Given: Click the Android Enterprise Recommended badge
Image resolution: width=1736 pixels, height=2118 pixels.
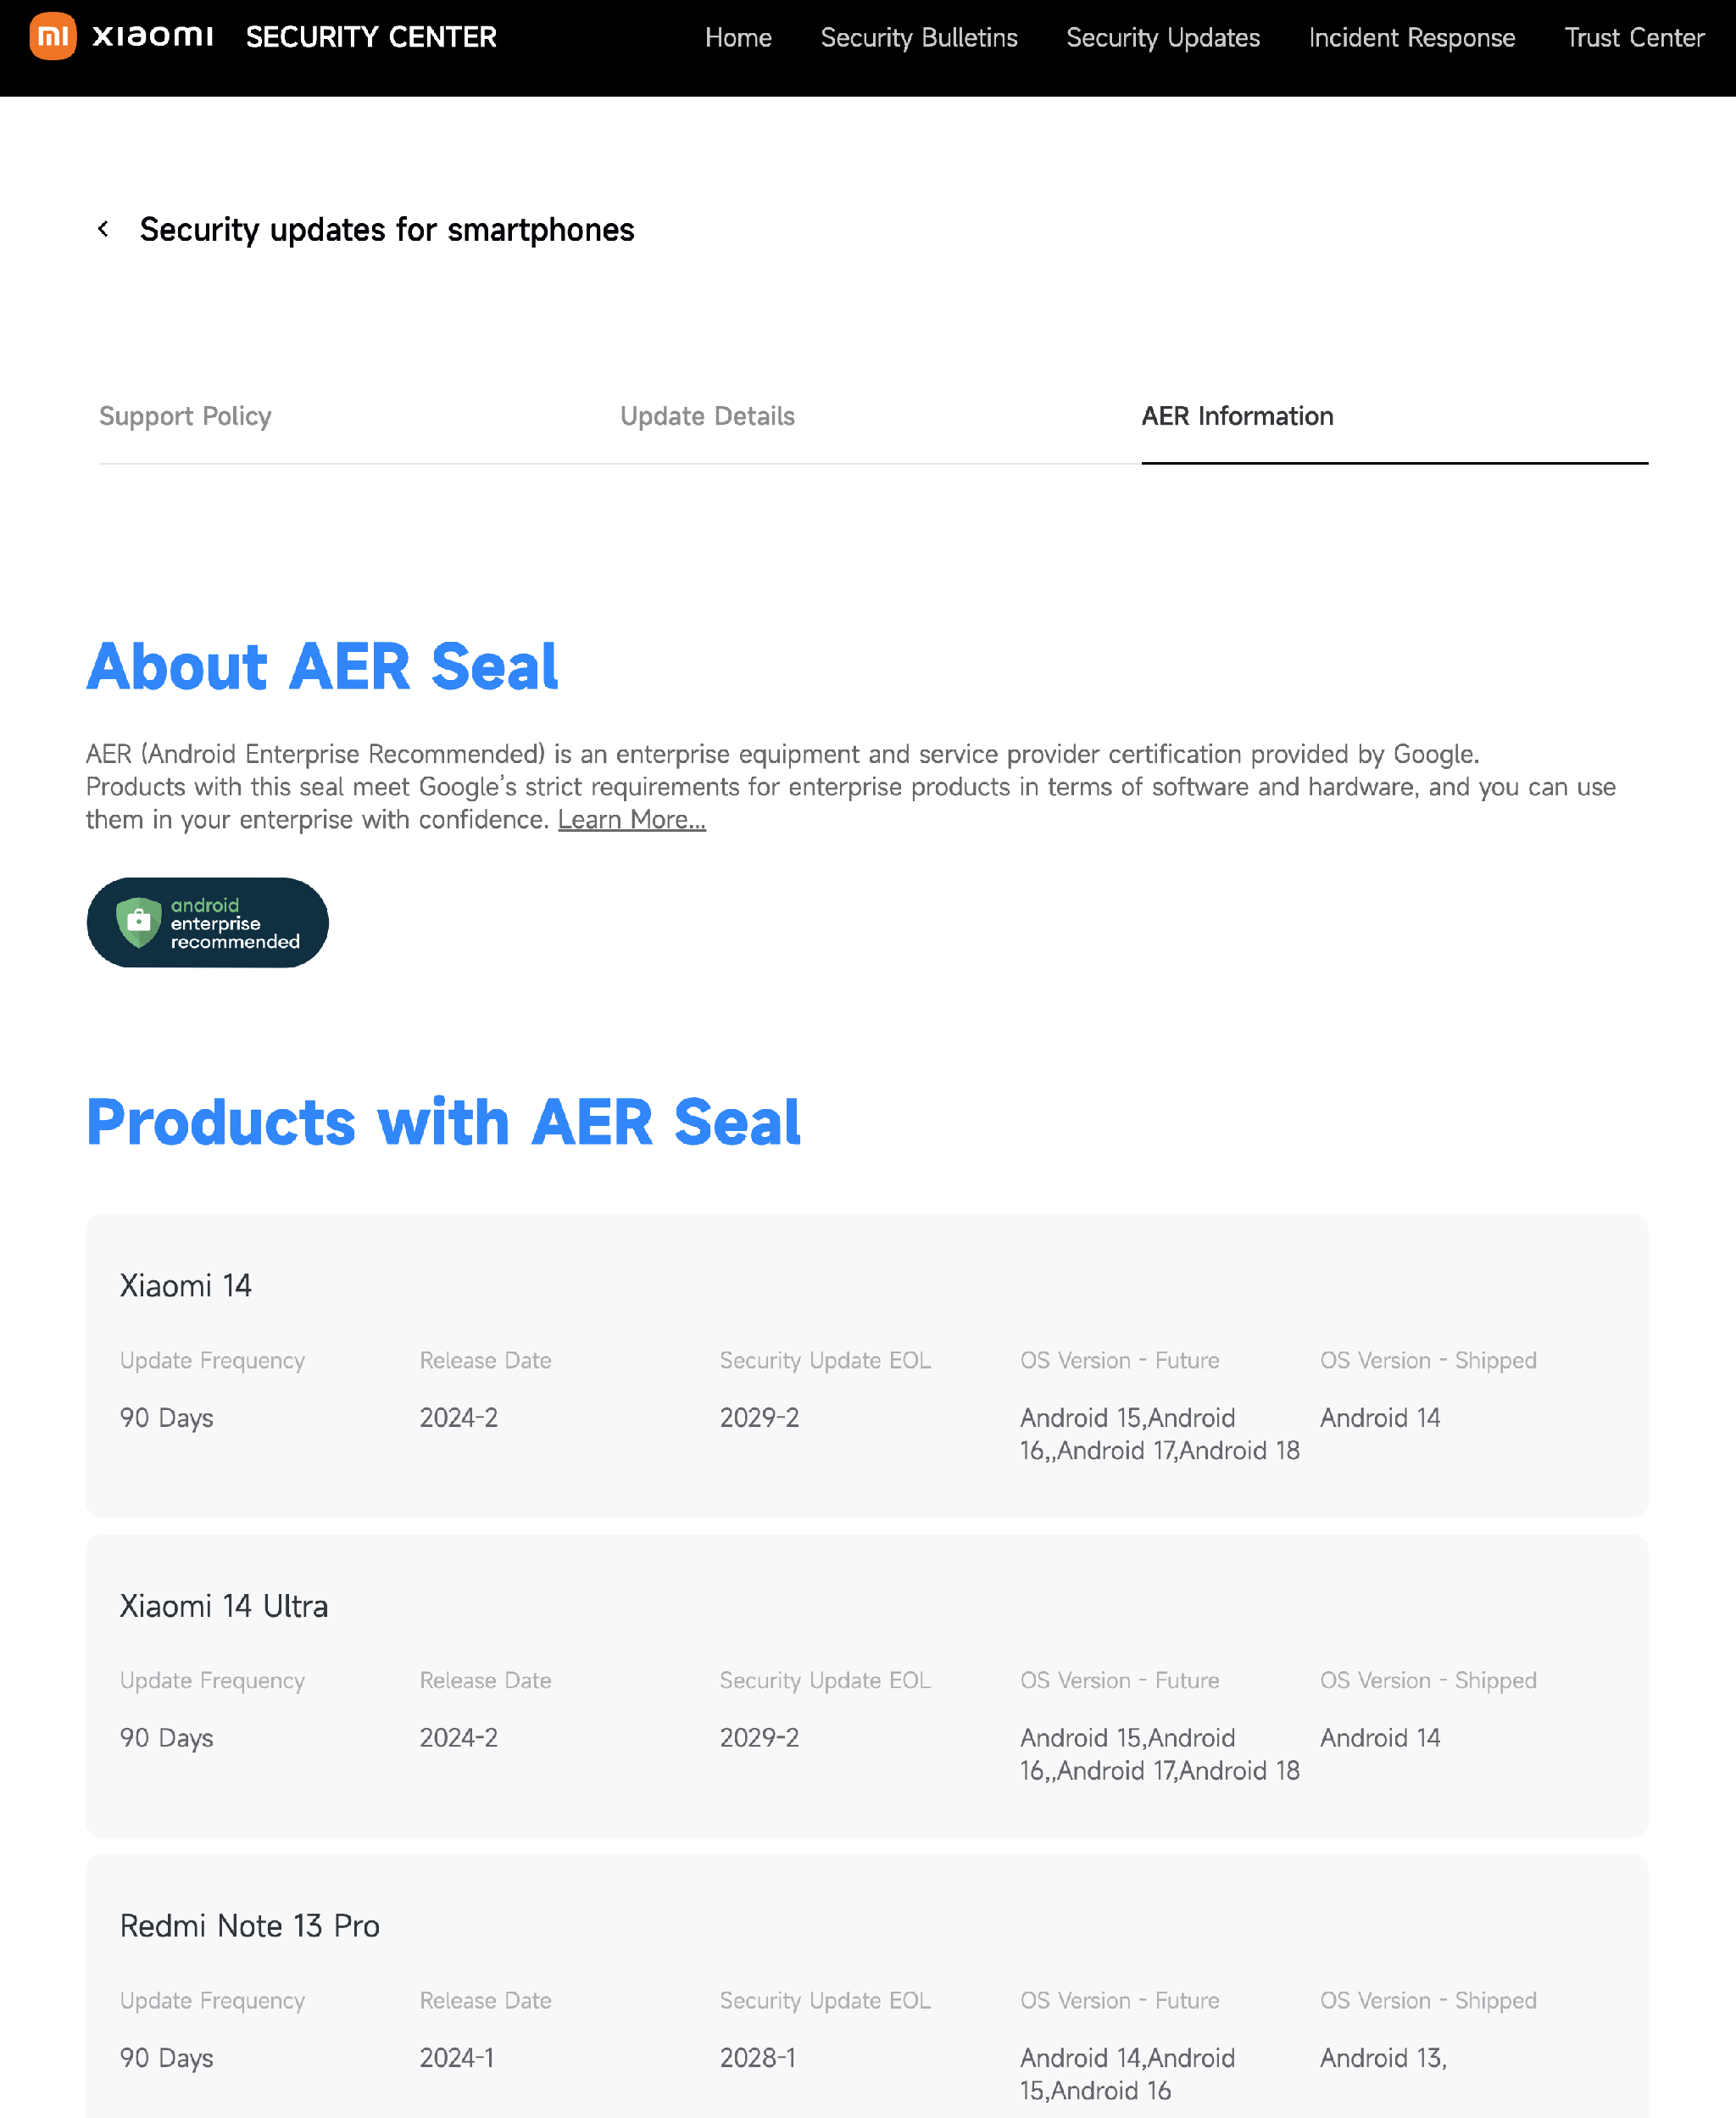Looking at the screenshot, I should click(207, 922).
